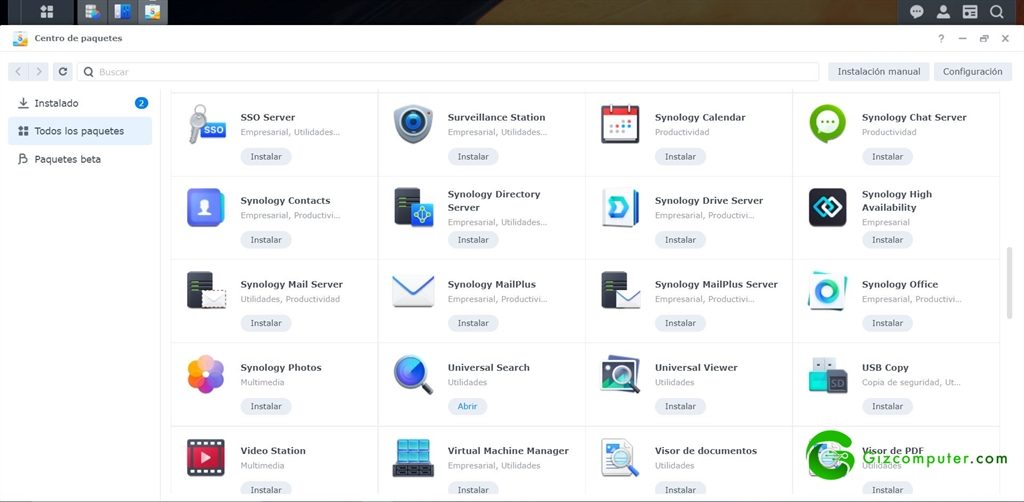
Task: Click the Synology Drive Server icon
Action: click(x=620, y=208)
